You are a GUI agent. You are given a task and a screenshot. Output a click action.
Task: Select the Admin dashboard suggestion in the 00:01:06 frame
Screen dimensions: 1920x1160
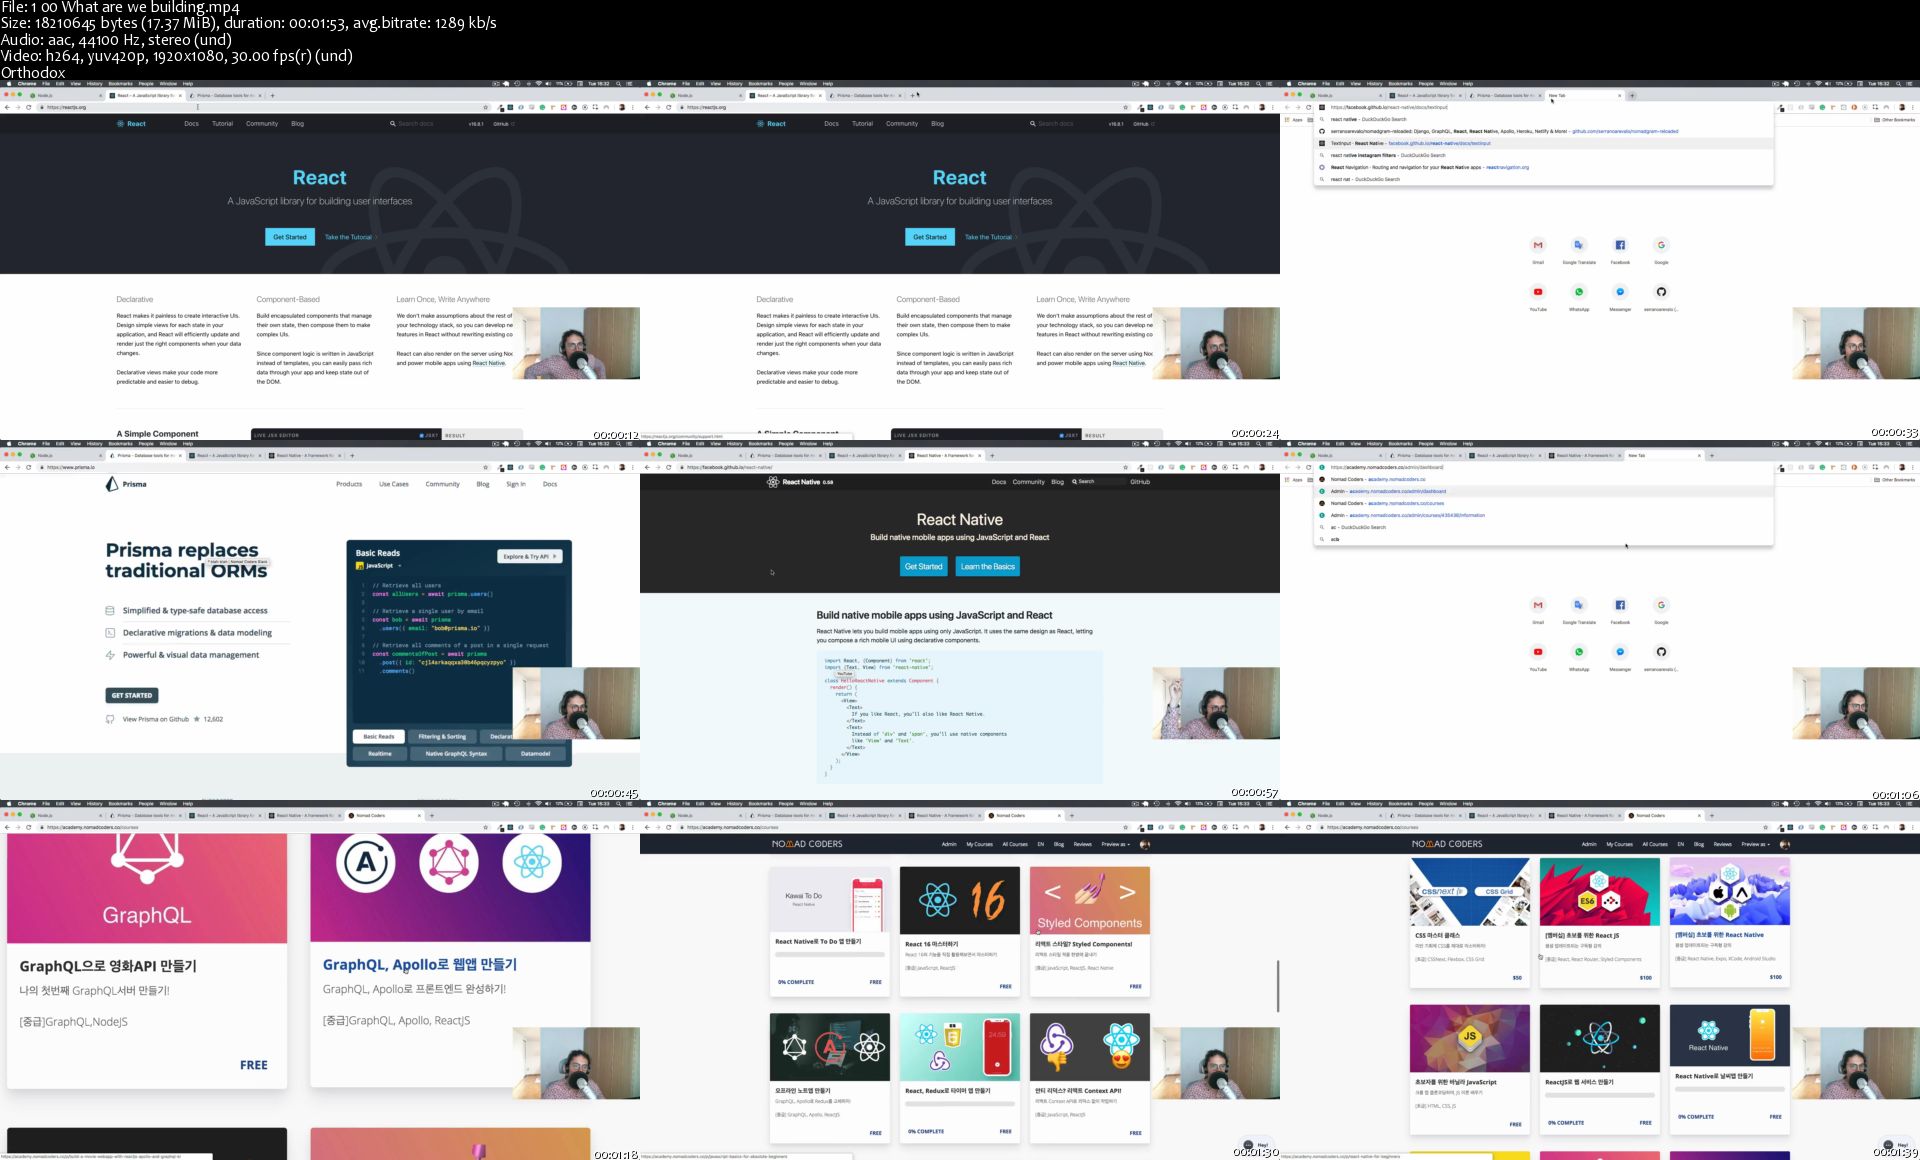pos(1545,491)
